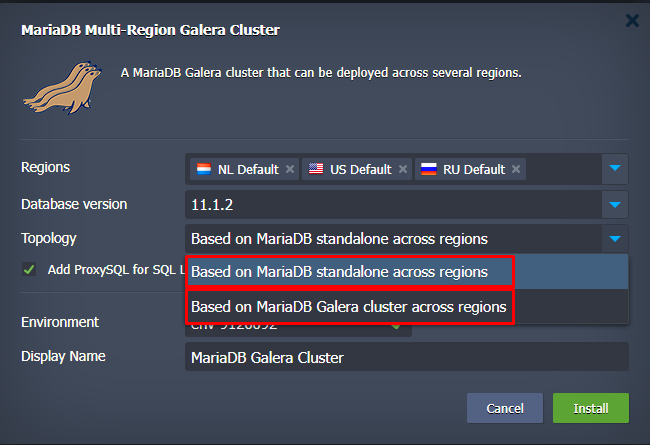Image resolution: width=650 pixels, height=445 pixels.
Task: Remove the NL Default region tag
Action: [x=290, y=169]
